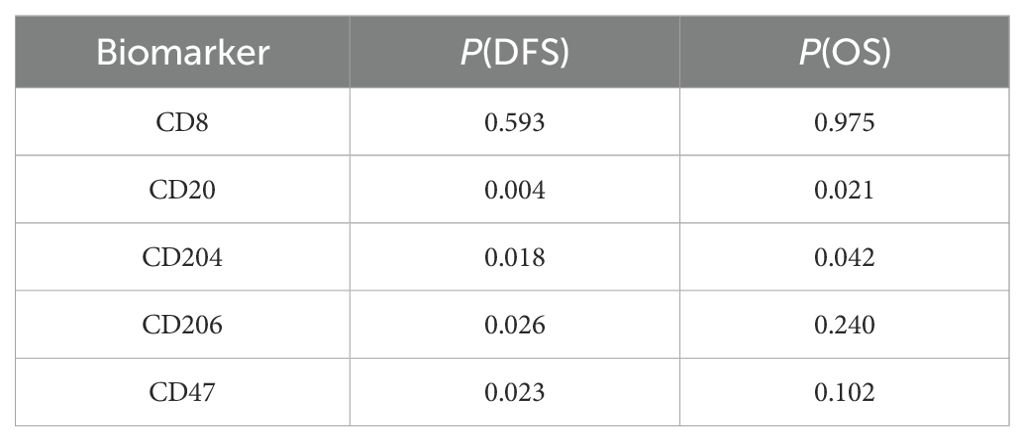Click the CD204 biomarker cell
Viewport: 1025px width, 441px height.
click(183, 257)
